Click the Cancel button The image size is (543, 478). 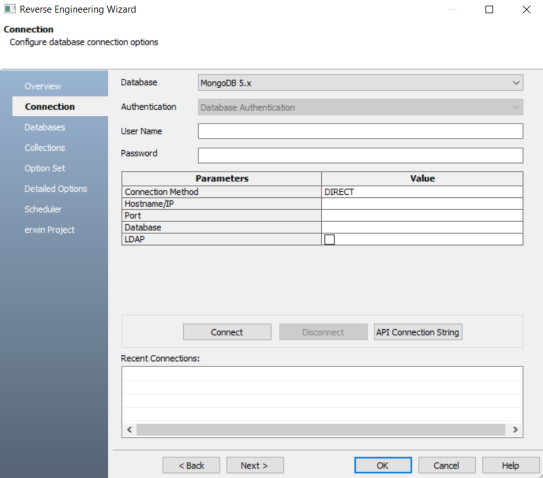[447, 465]
